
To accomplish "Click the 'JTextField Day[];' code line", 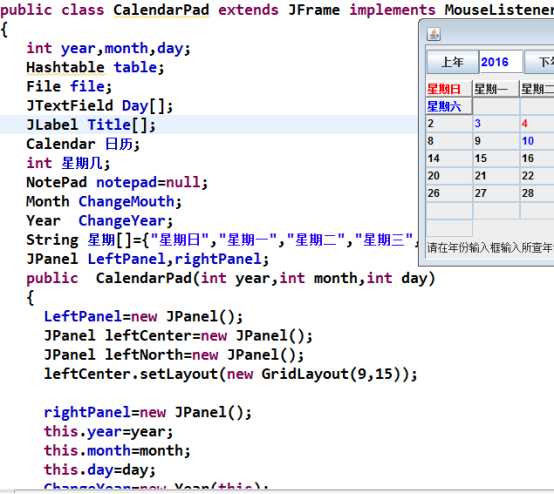I will (x=100, y=106).
